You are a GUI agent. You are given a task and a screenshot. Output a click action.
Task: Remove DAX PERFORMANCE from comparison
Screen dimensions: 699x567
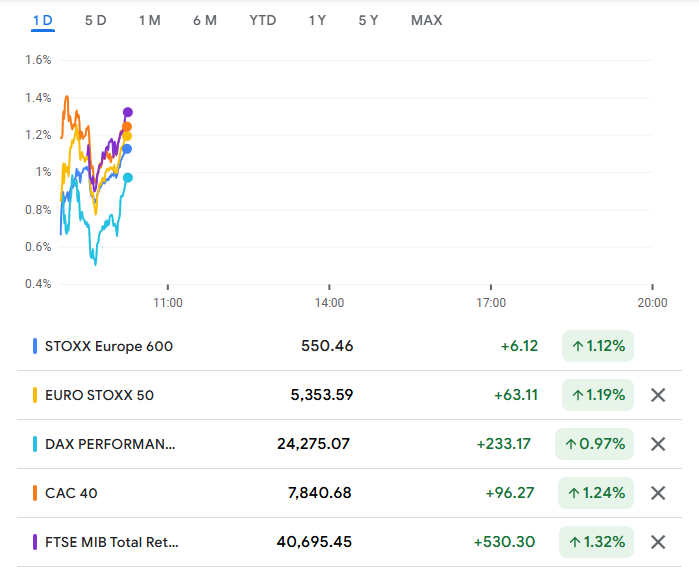point(658,444)
